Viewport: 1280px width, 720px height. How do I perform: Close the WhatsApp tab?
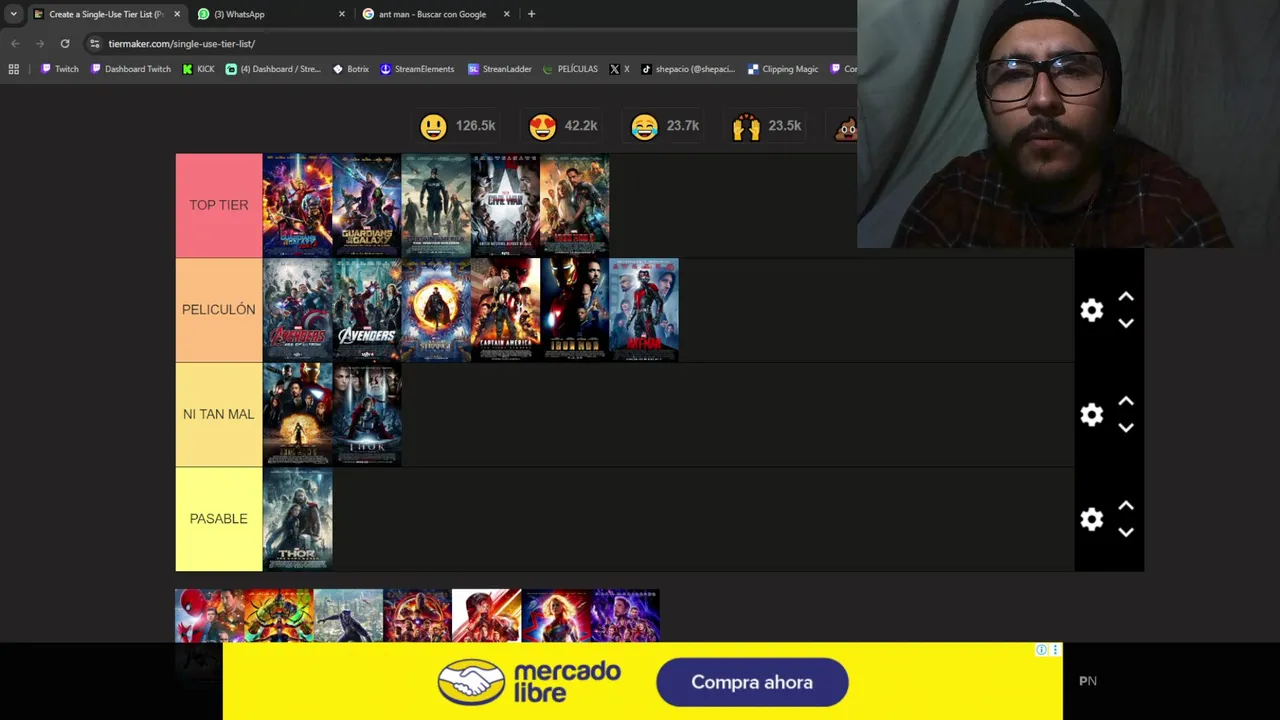pyautogui.click(x=342, y=14)
